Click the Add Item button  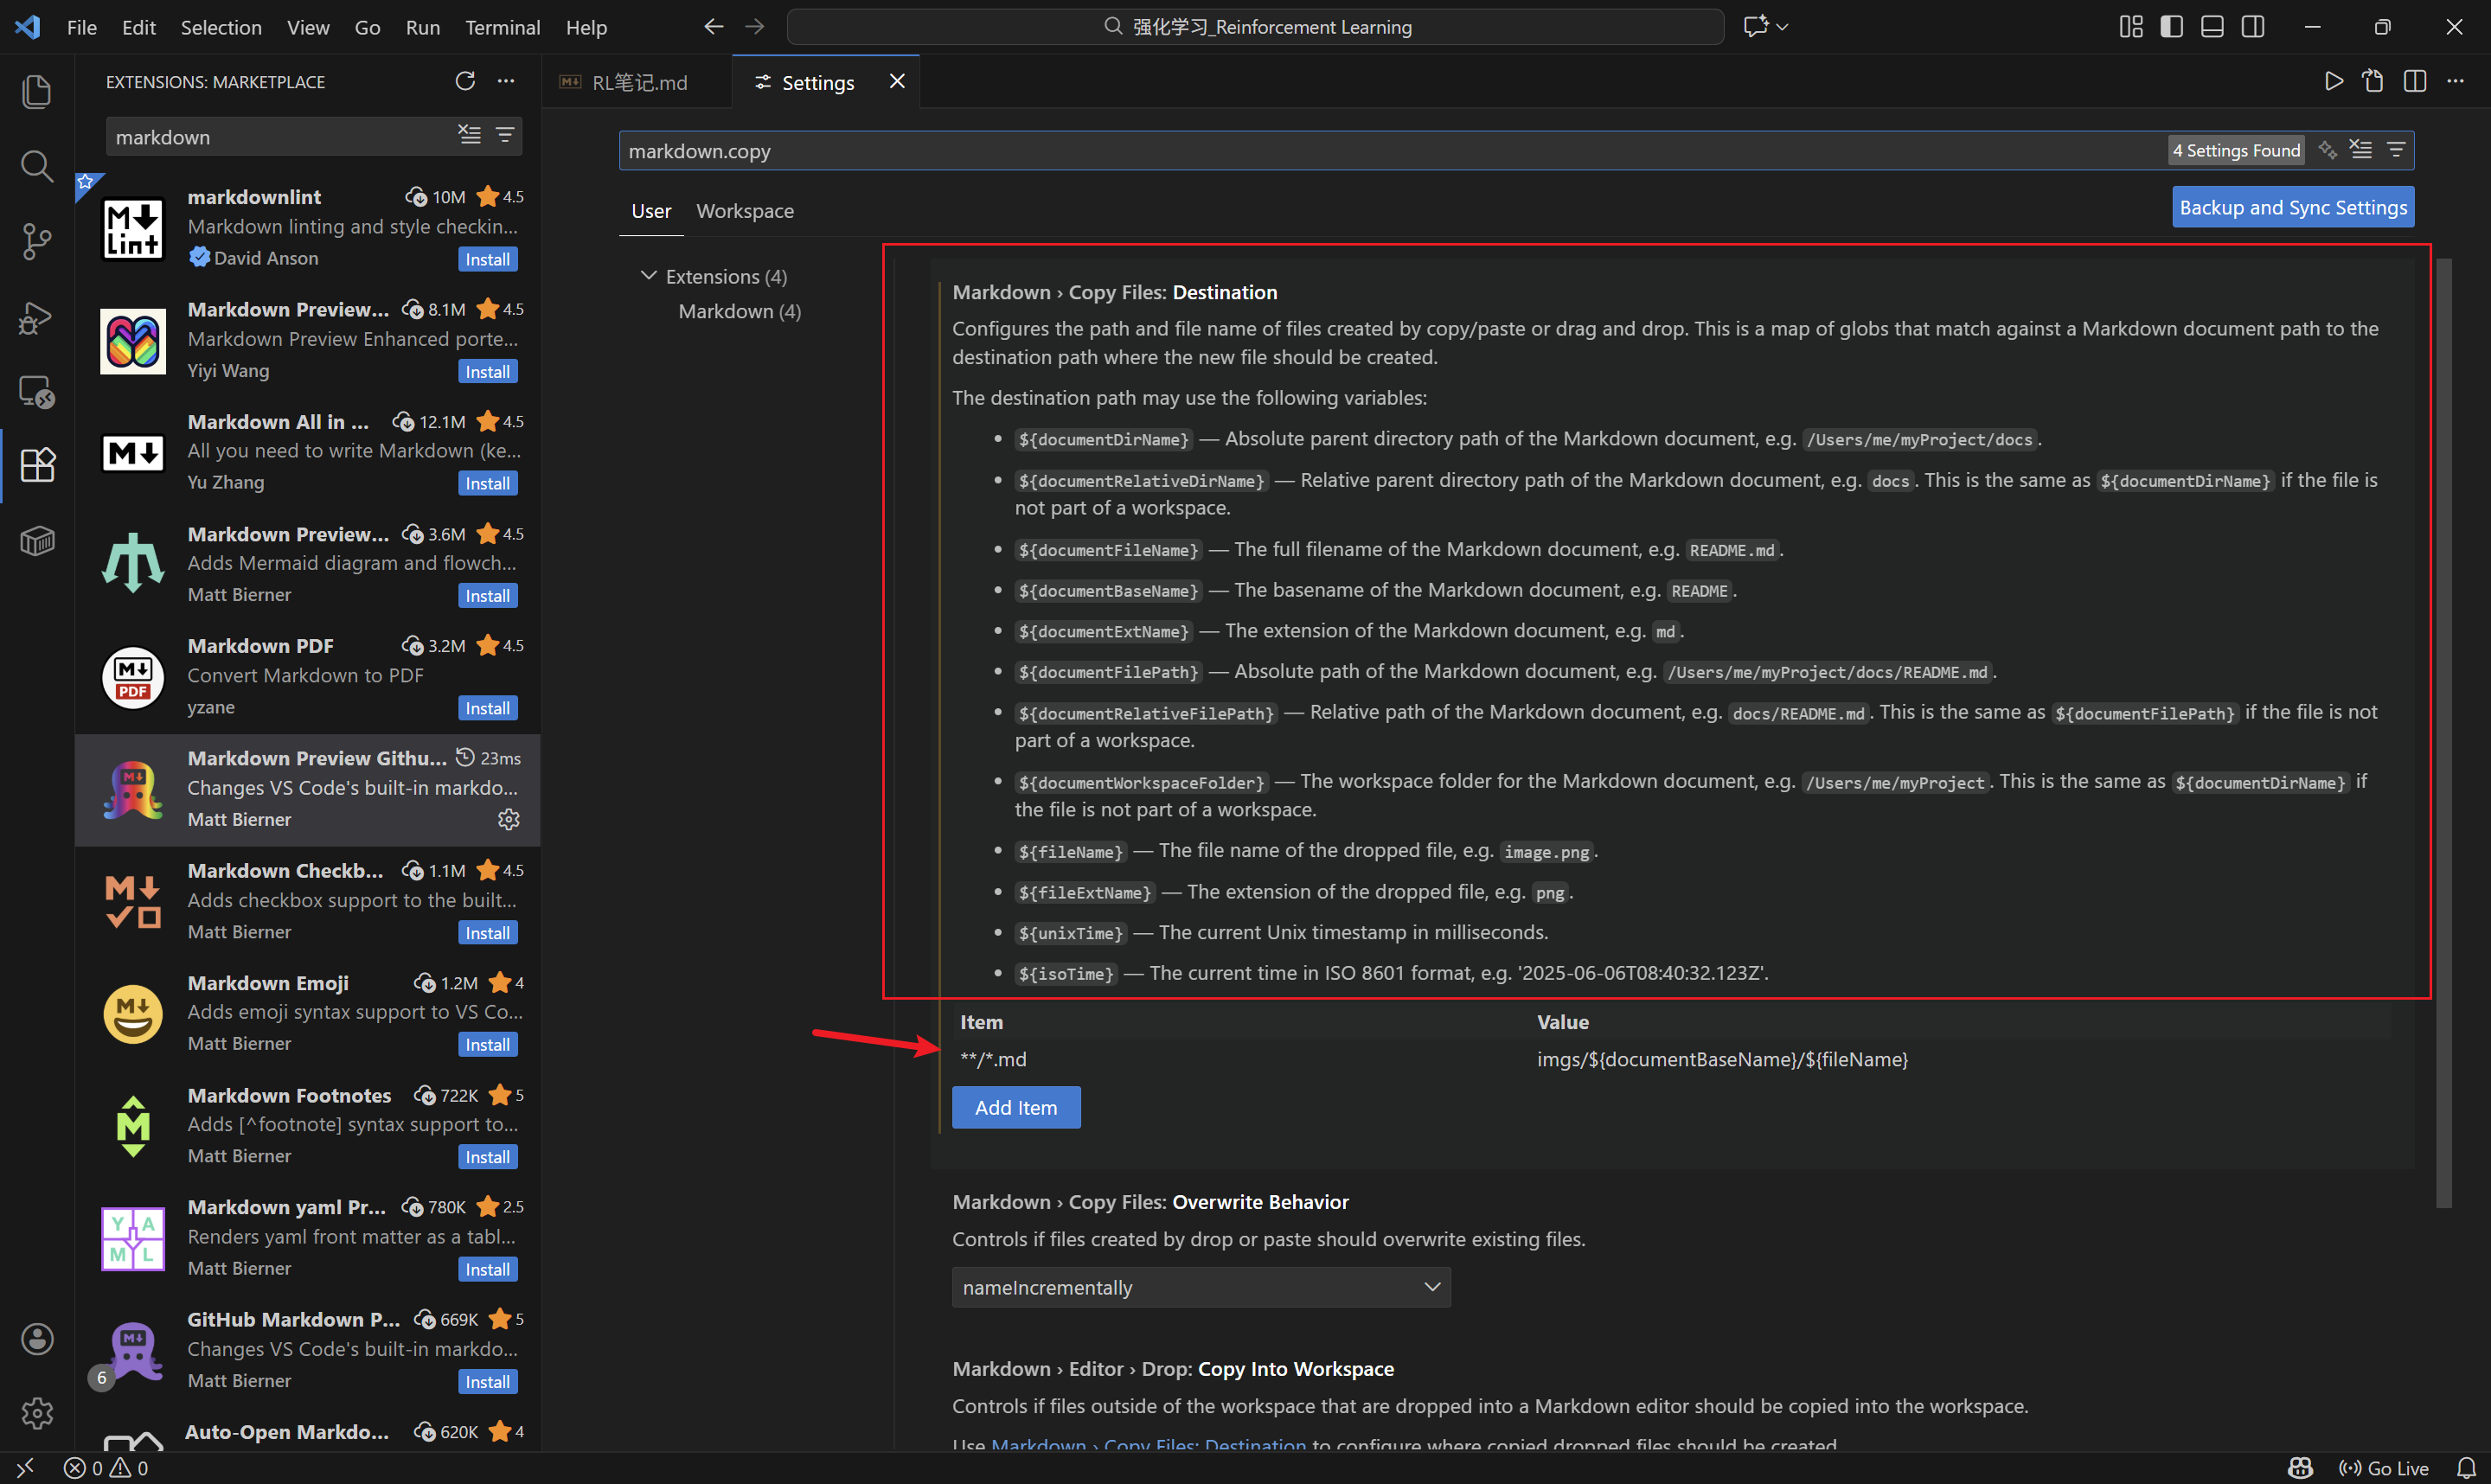(x=1015, y=1107)
